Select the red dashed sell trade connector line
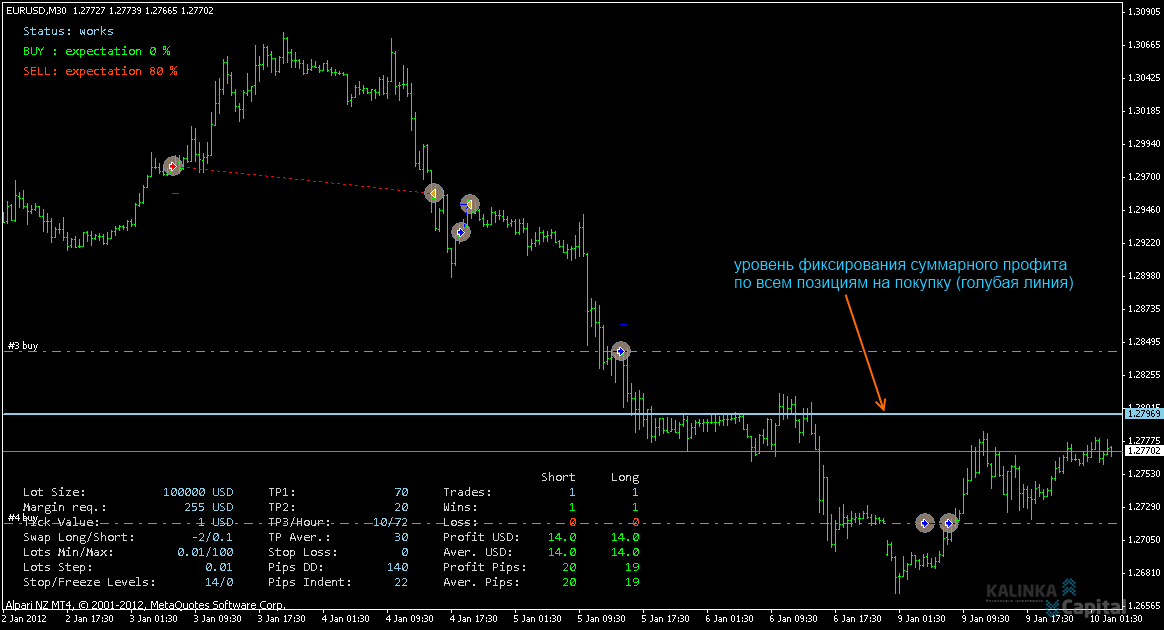Screen dimensions: 1164x630 [303, 180]
